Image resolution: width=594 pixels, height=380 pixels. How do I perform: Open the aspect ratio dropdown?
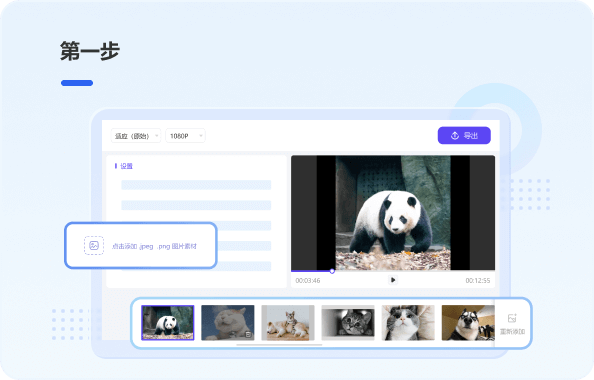[x=136, y=136]
